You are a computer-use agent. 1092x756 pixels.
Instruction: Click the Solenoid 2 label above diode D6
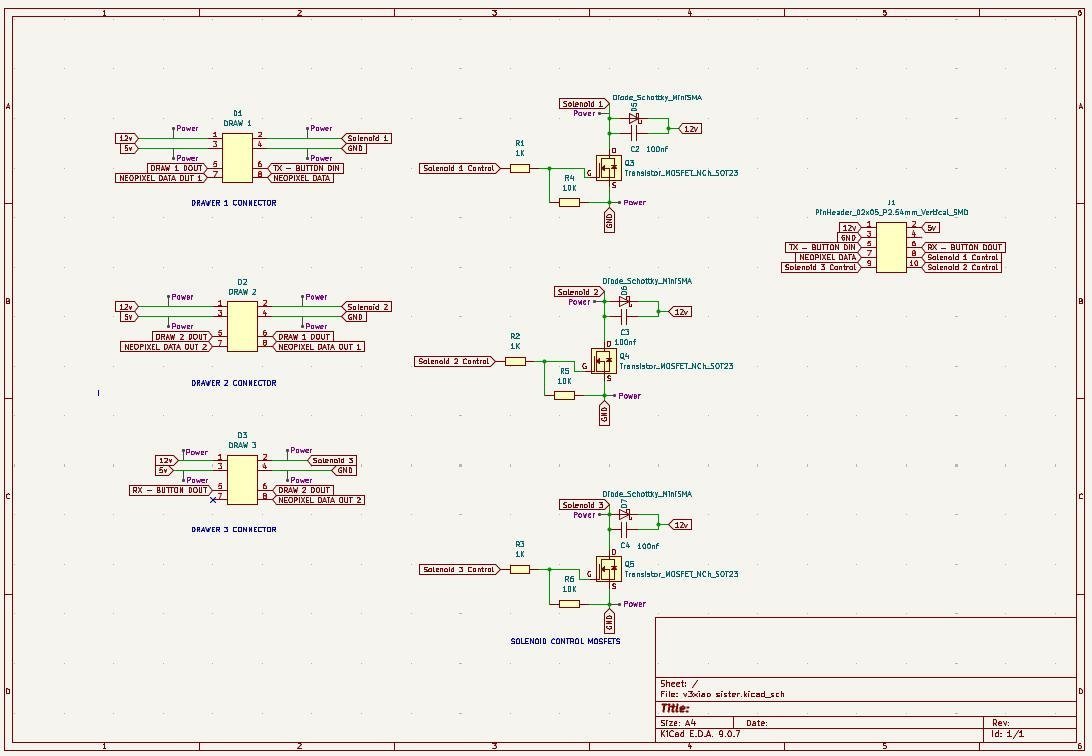click(579, 292)
